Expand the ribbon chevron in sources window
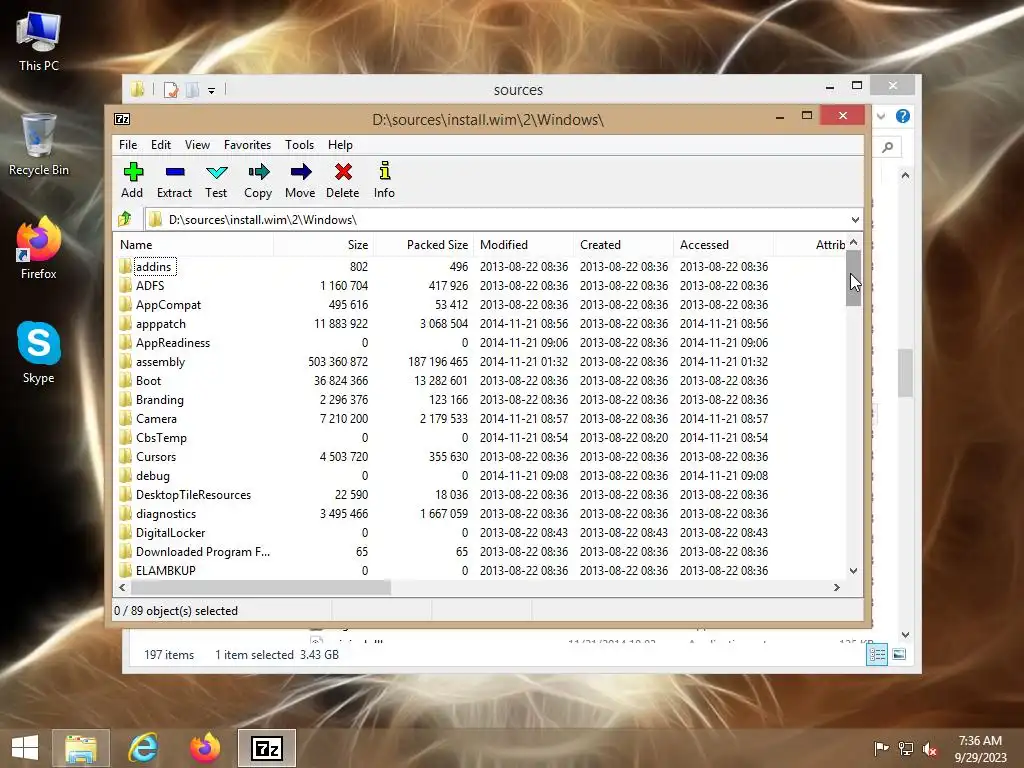The width and height of the screenshot is (1024, 768). pos(881,116)
